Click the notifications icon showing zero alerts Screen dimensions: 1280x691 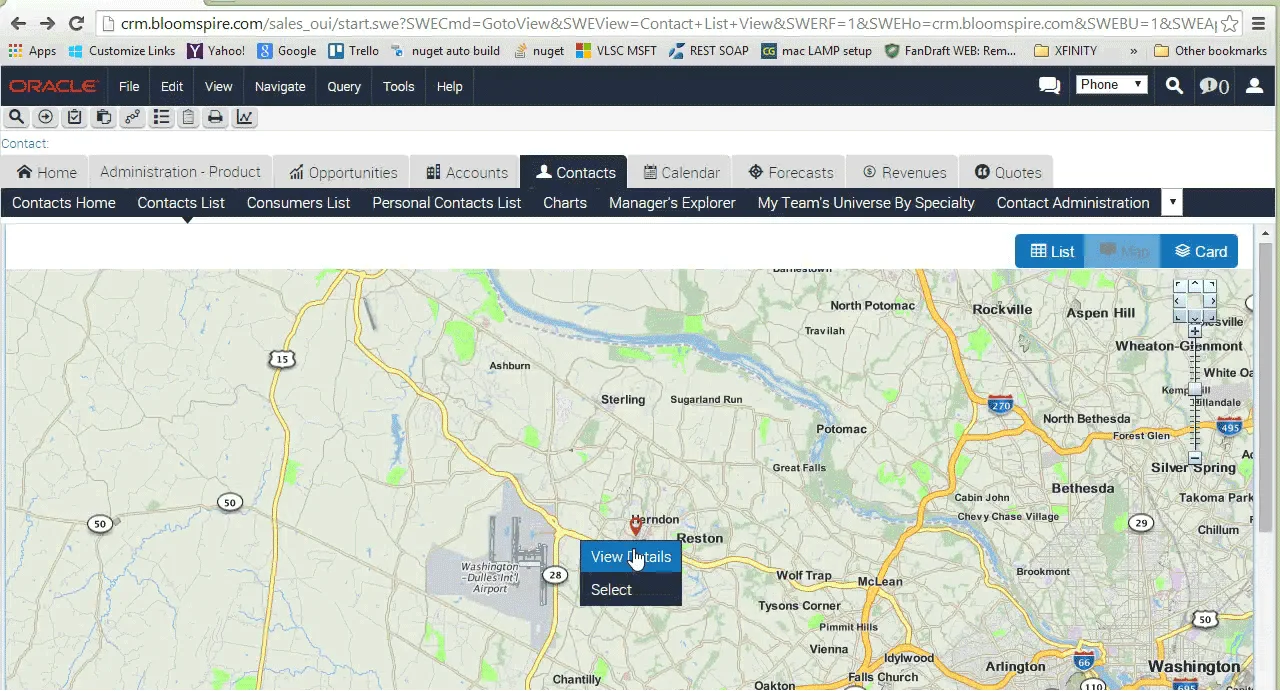(x=1214, y=86)
